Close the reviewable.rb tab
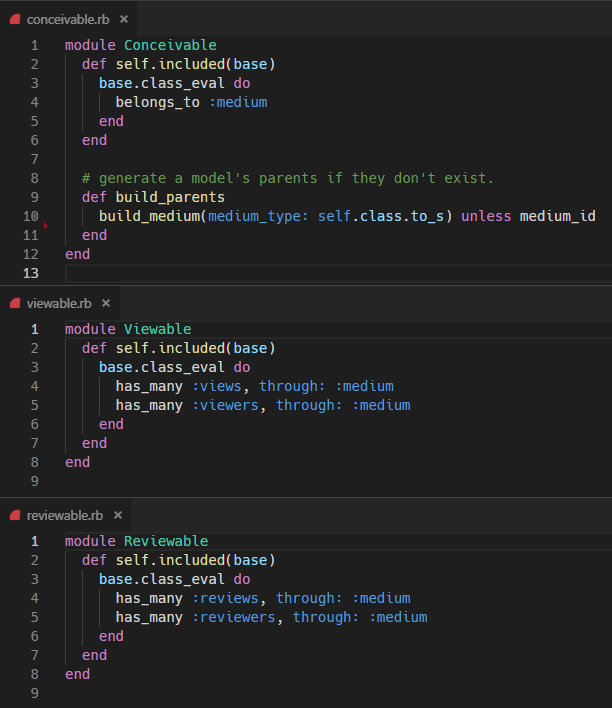 118,515
